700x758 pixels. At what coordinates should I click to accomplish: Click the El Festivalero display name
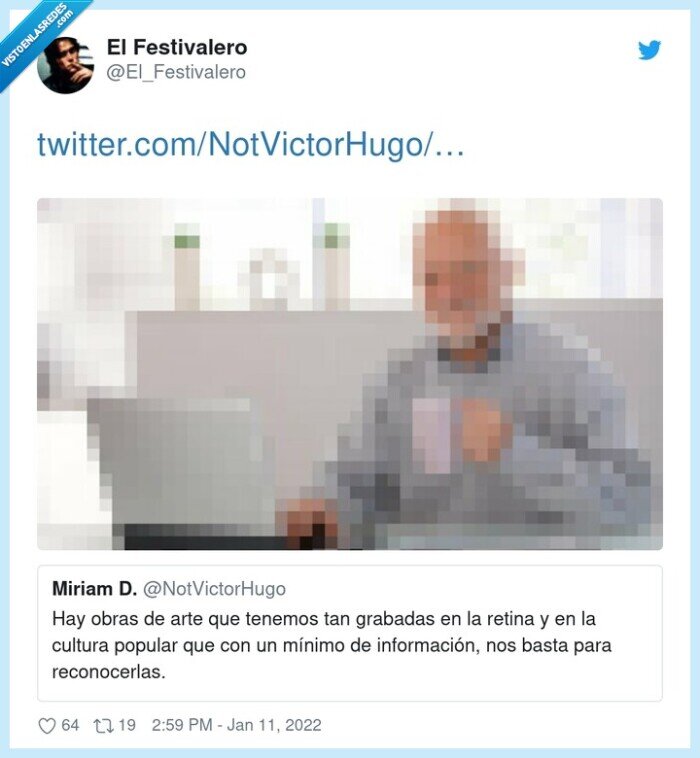click(x=177, y=47)
